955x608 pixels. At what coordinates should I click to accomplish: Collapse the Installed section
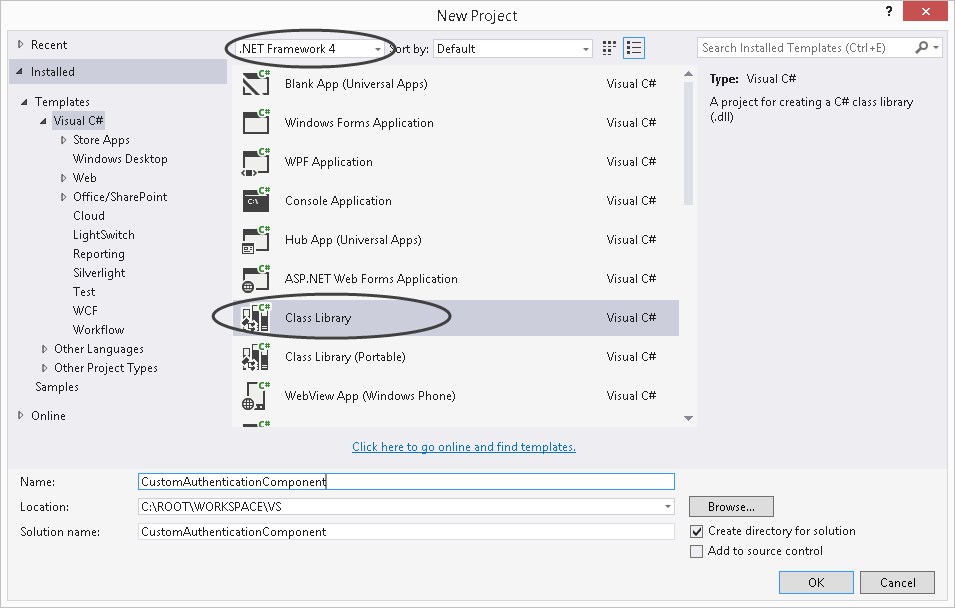[19, 72]
